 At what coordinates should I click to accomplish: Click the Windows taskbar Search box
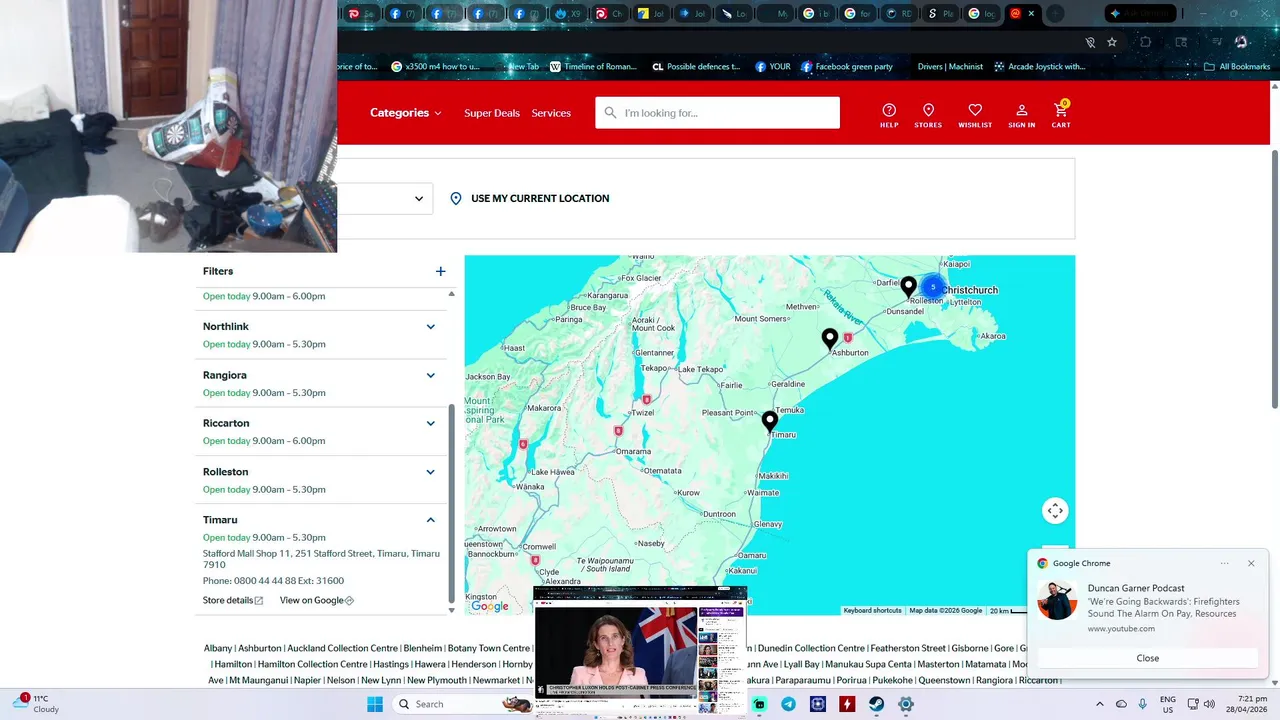coord(460,704)
